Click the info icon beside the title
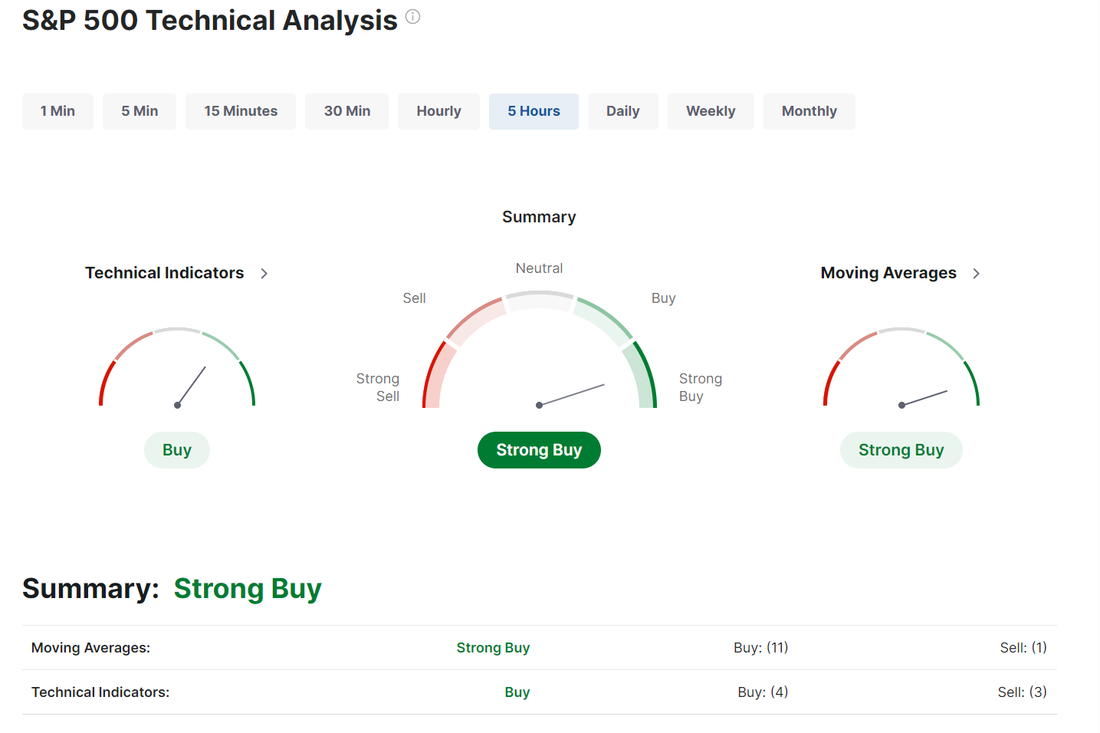This screenshot has width=1100, height=733. (412, 17)
